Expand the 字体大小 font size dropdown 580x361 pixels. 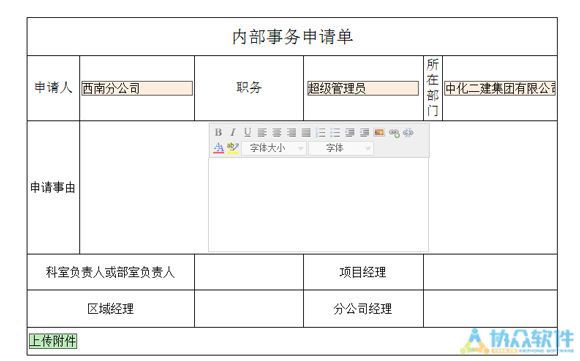[x=274, y=148]
